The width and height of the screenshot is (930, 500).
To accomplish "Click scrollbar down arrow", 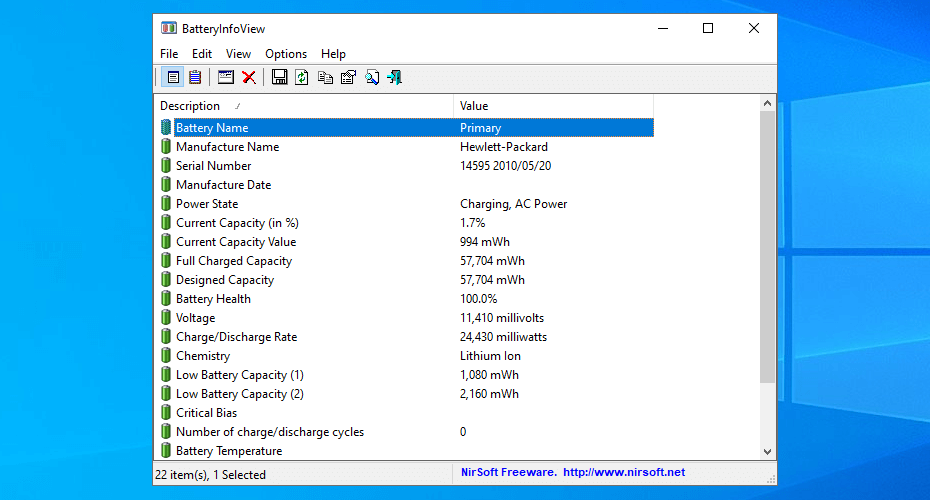I will pos(767,451).
